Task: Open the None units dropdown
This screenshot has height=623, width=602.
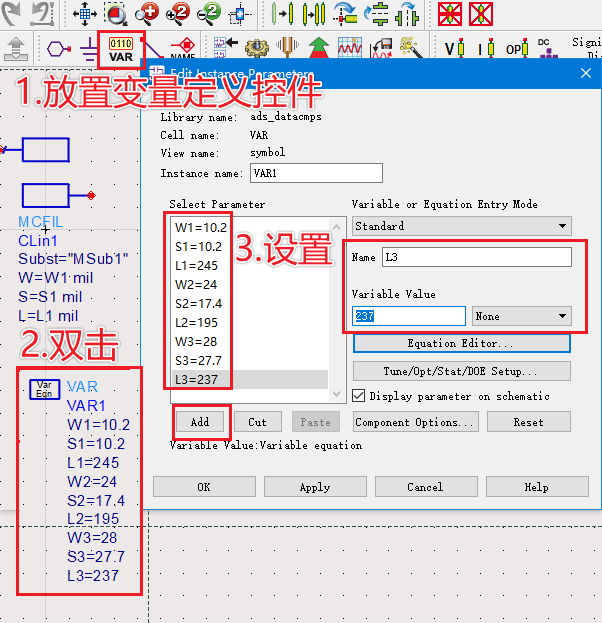Action: [522, 316]
